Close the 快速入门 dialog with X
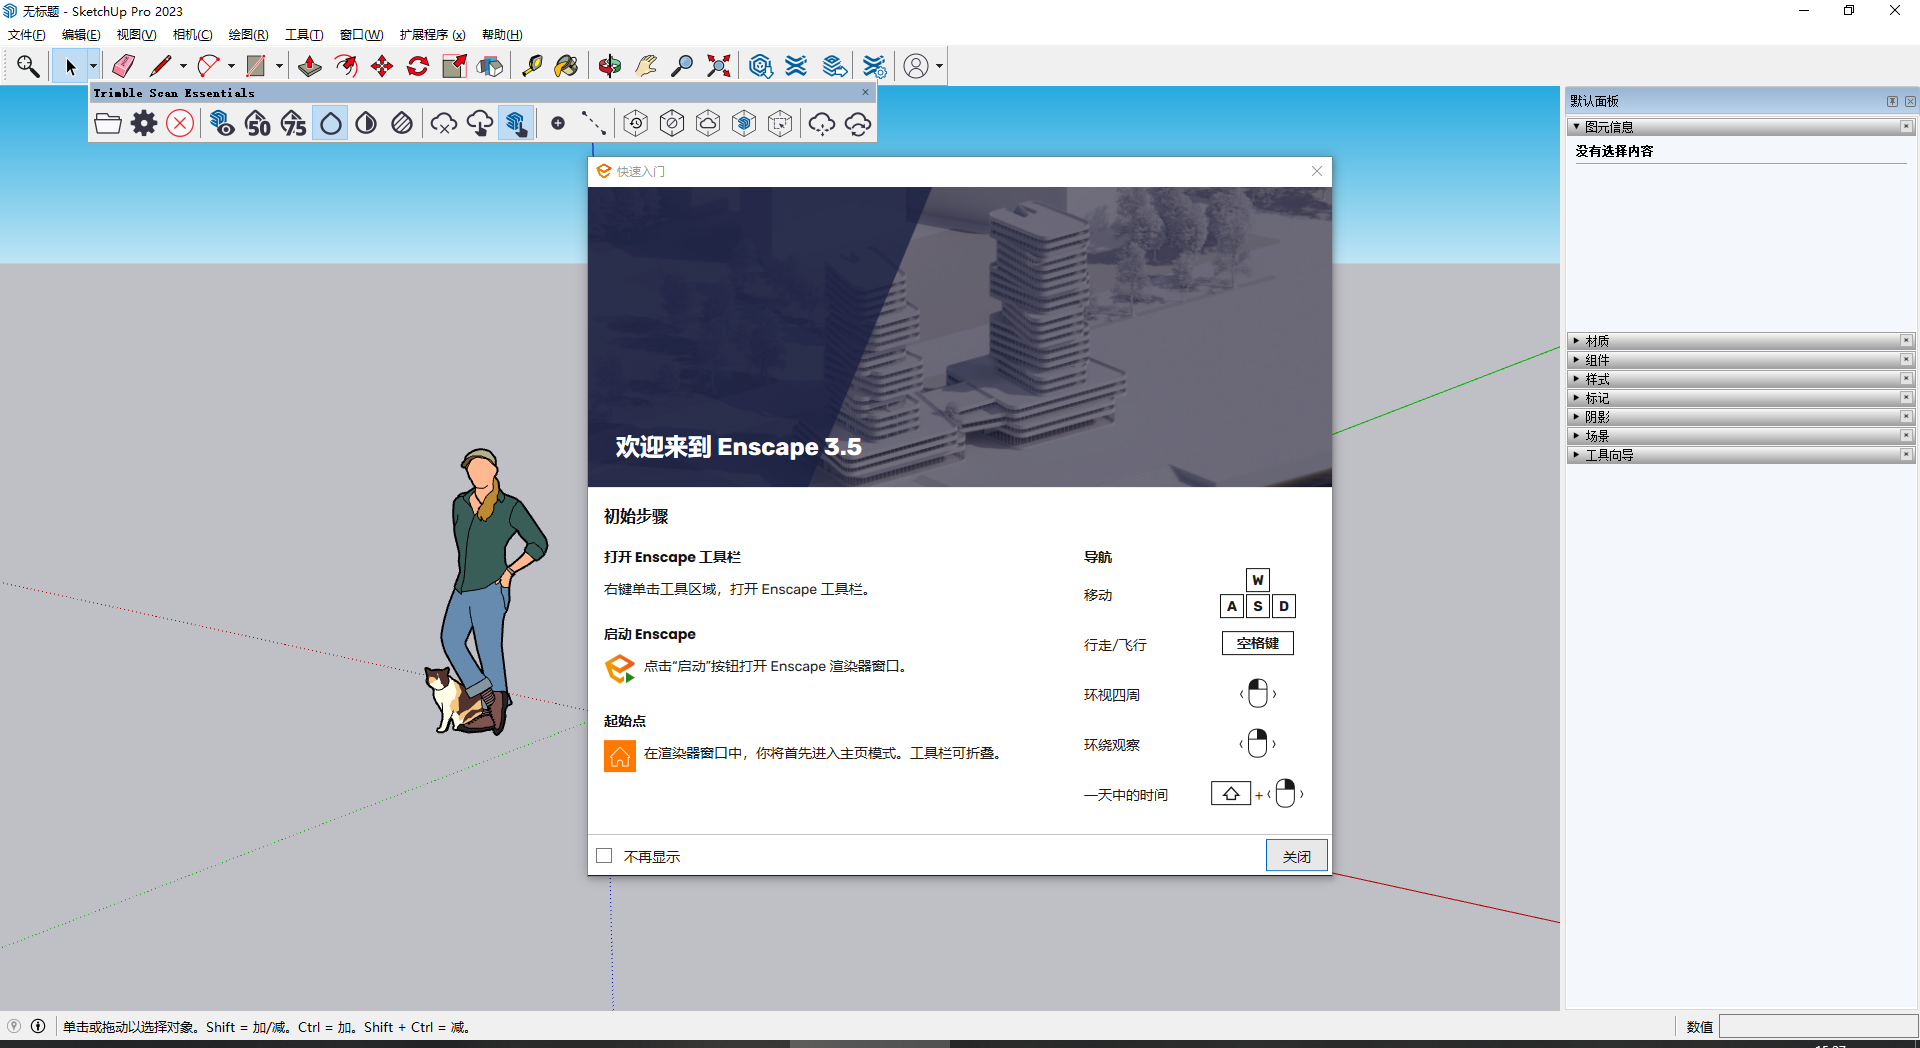Viewport: 1920px width, 1048px height. tap(1317, 171)
